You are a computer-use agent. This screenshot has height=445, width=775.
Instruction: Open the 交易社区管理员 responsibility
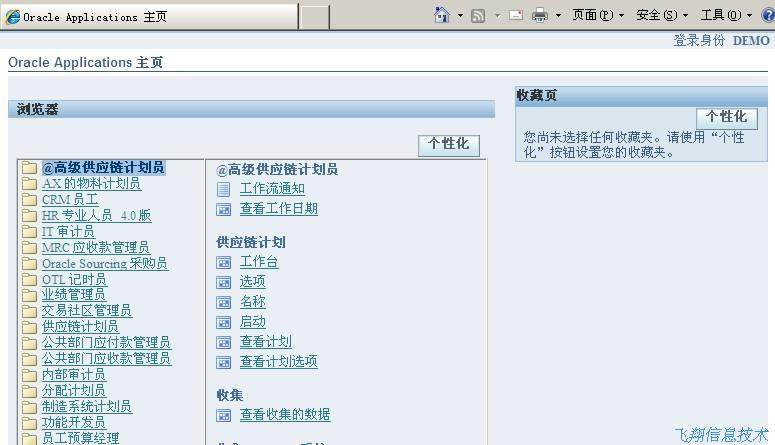[x=86, y=311]
